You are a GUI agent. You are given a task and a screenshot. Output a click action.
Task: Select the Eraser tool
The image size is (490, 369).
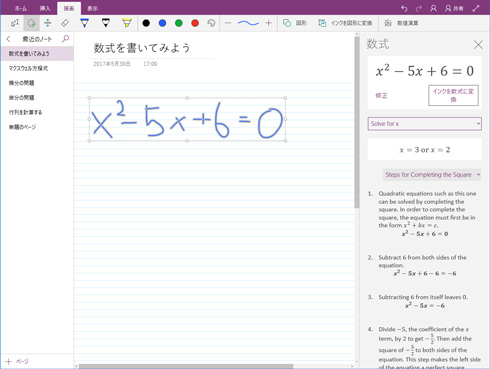[x=65, y=23]
